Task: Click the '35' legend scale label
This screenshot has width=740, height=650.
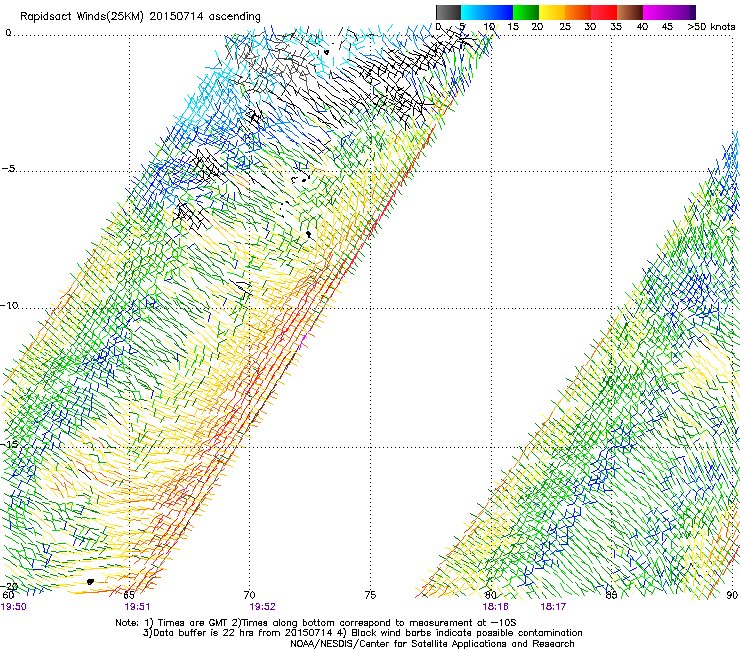Action: point(616,27)
